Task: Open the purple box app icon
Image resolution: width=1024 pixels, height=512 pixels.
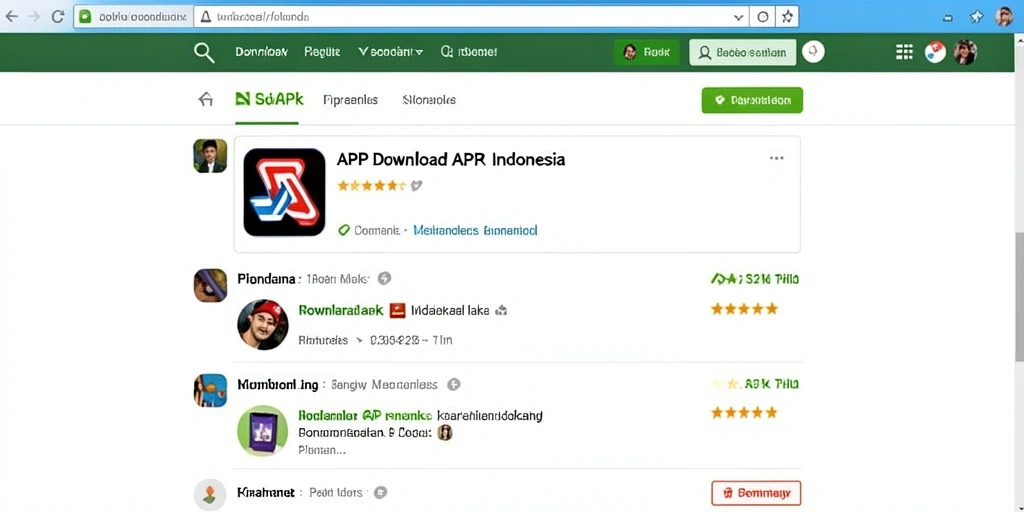Action: pos(263,431)
